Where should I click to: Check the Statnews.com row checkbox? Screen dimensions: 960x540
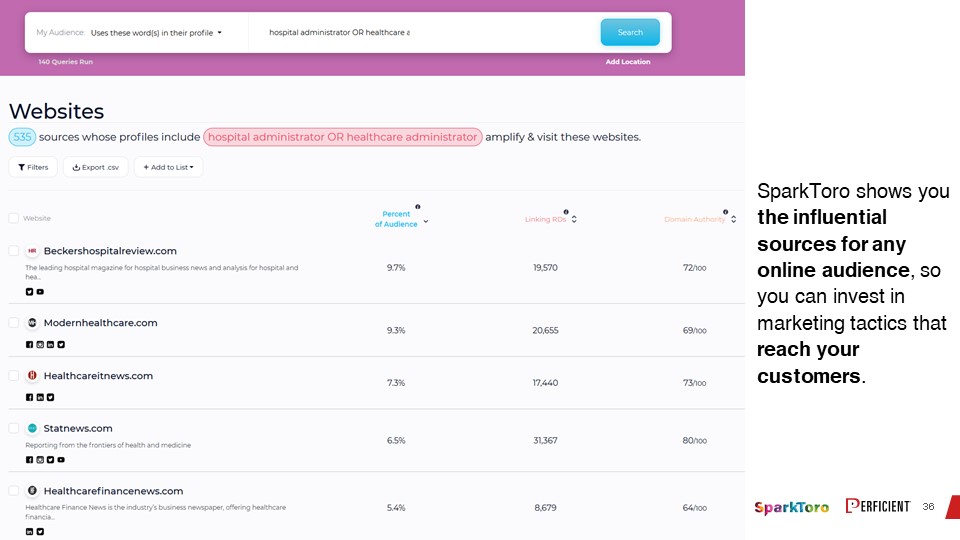[13, 428]
